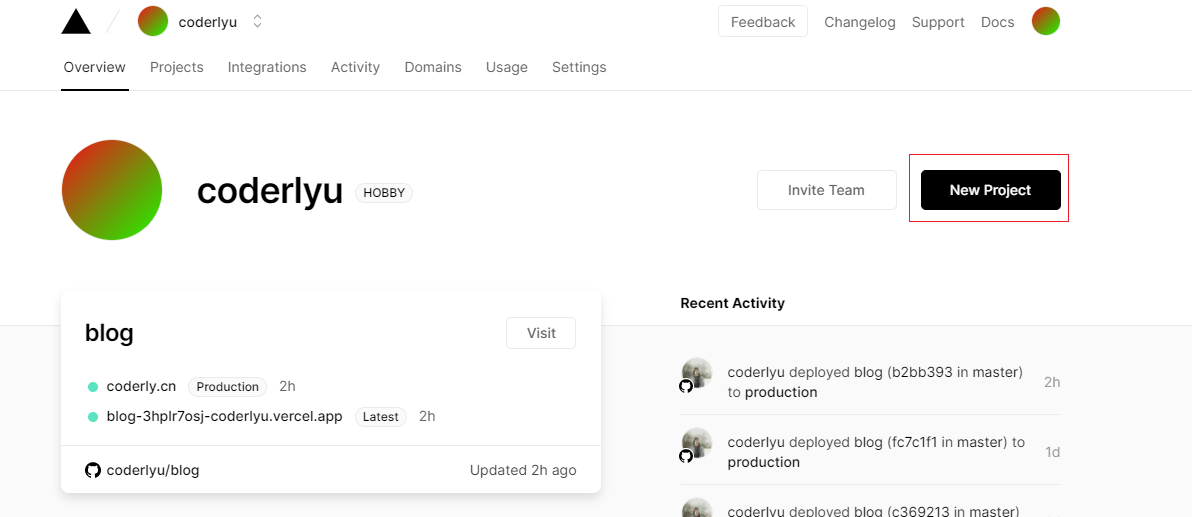The image size is (1192, 517).
Task: Open the blog project title
Action: (x=109, y=332)
